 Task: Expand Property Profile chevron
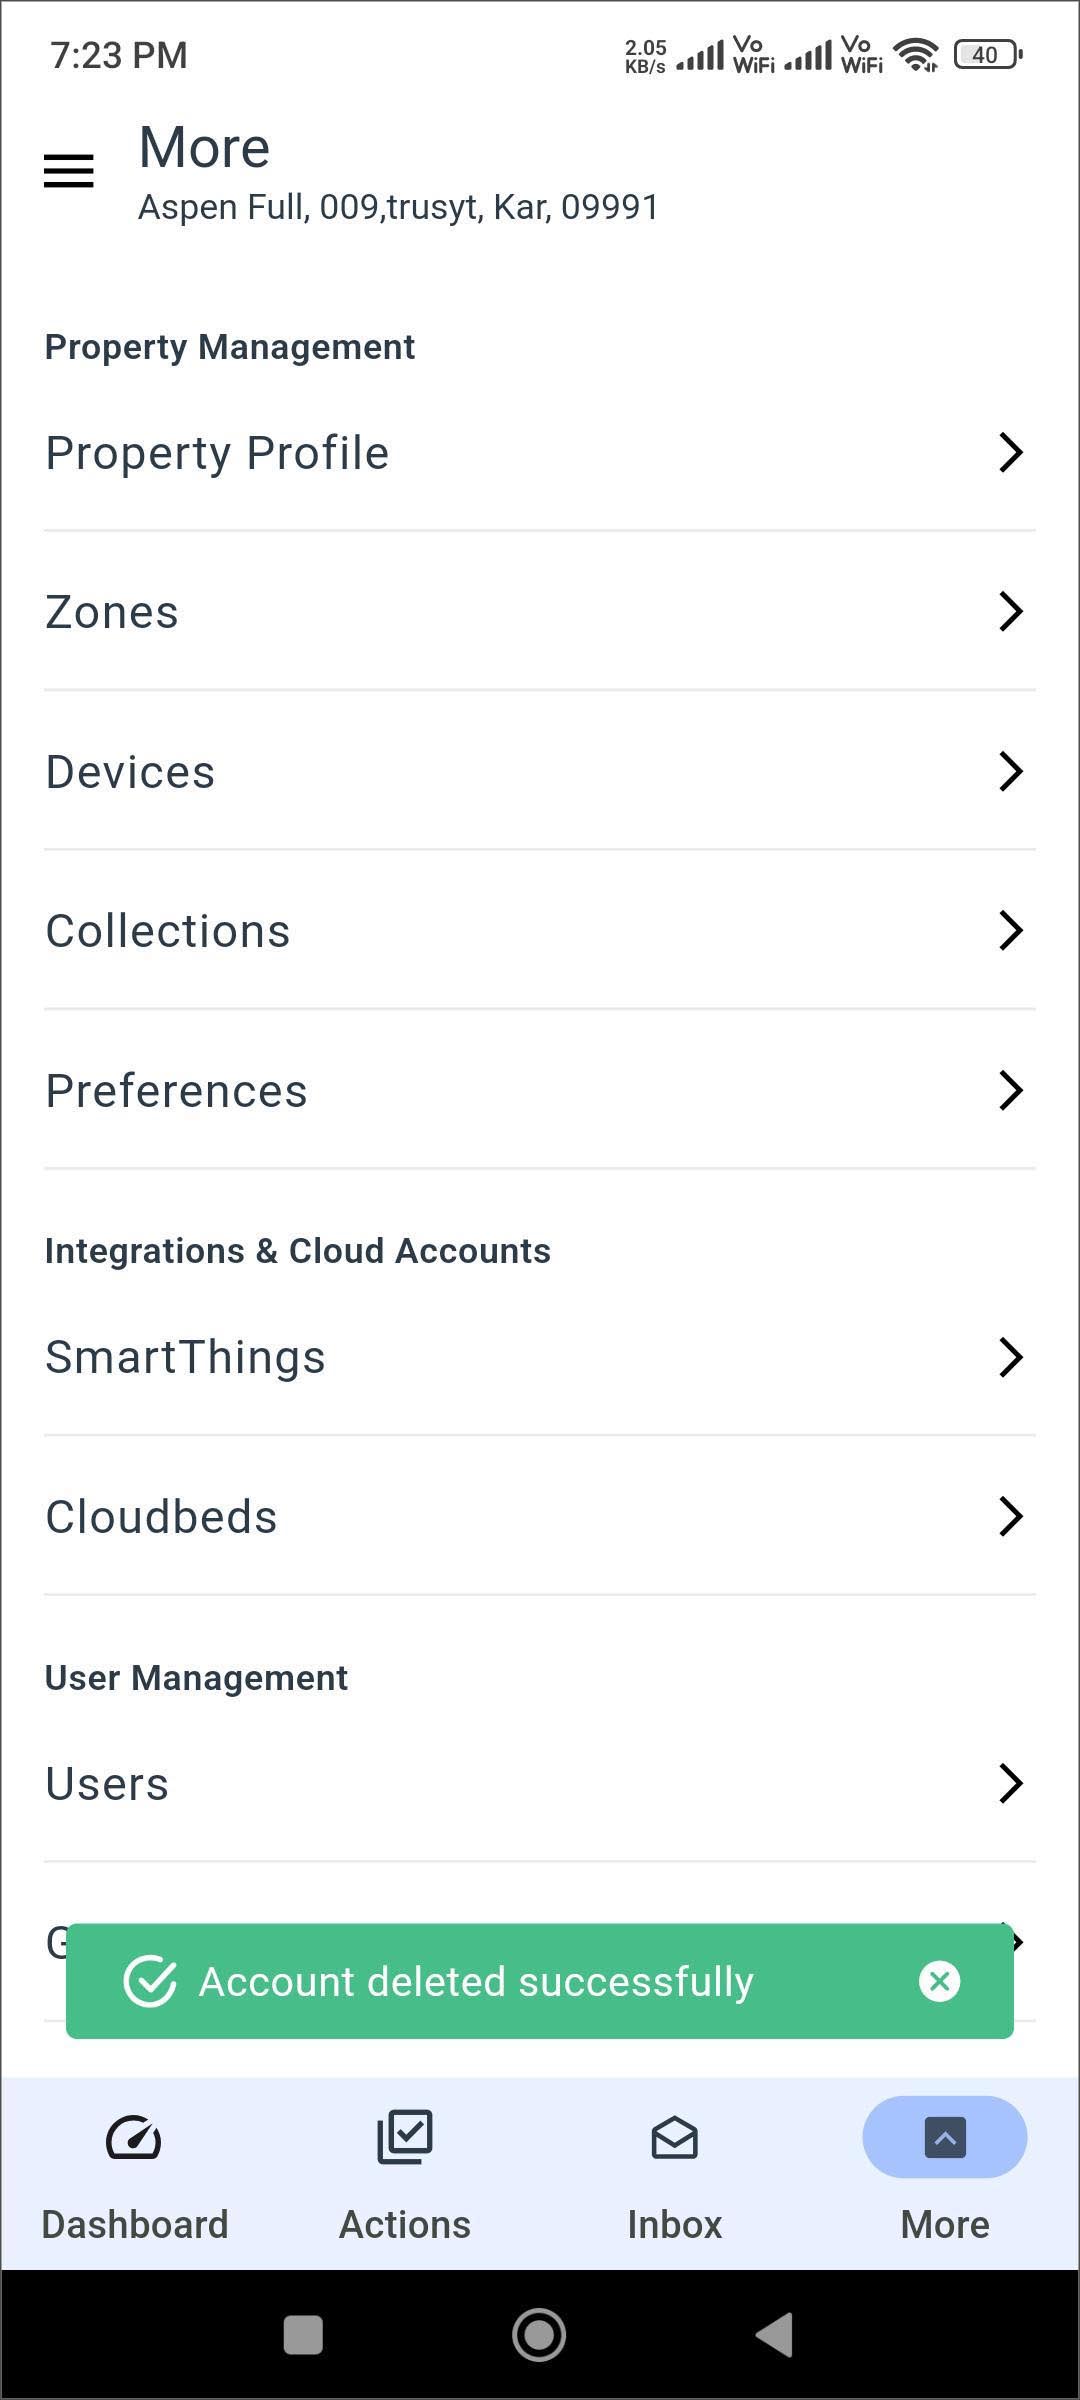point(1010,452)
